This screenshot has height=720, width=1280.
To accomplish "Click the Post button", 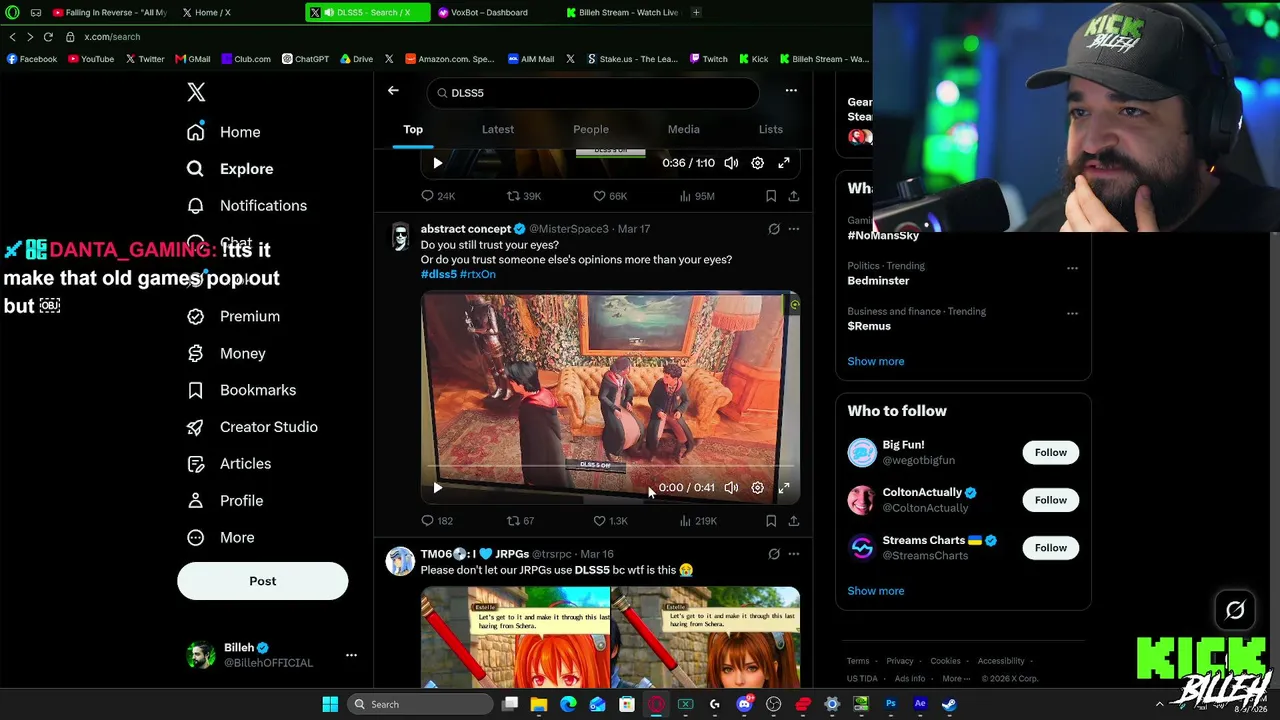I will [263, 581].
